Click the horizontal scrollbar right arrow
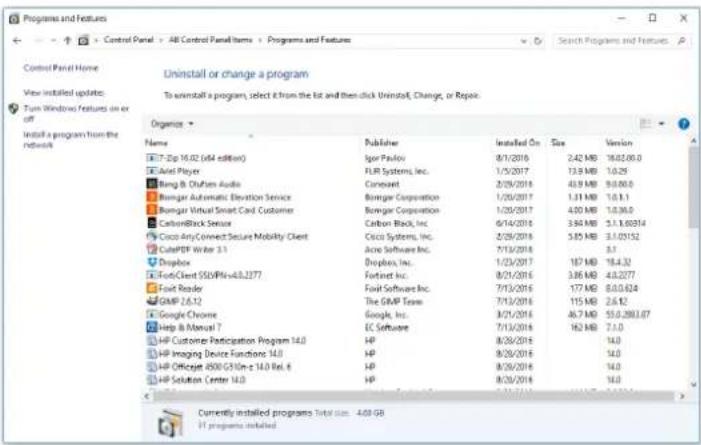 pos(682,396)
